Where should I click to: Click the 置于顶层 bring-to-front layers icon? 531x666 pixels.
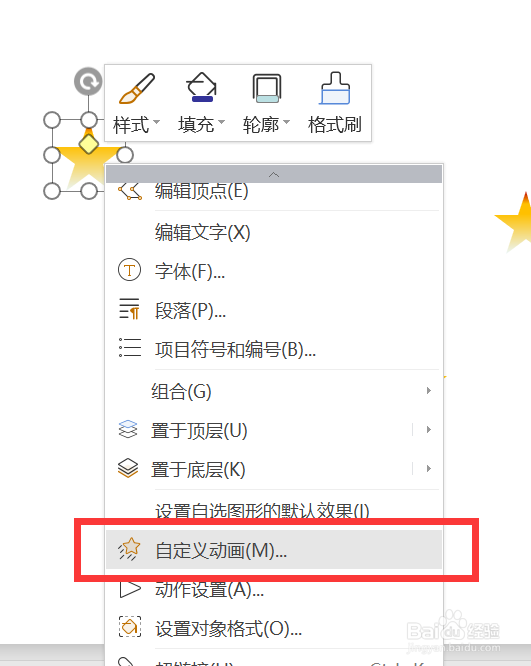coord(128,429)
